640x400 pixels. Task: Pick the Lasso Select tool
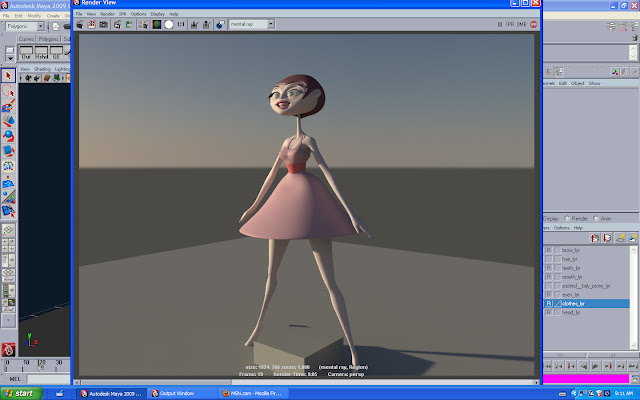pos(8,91)
